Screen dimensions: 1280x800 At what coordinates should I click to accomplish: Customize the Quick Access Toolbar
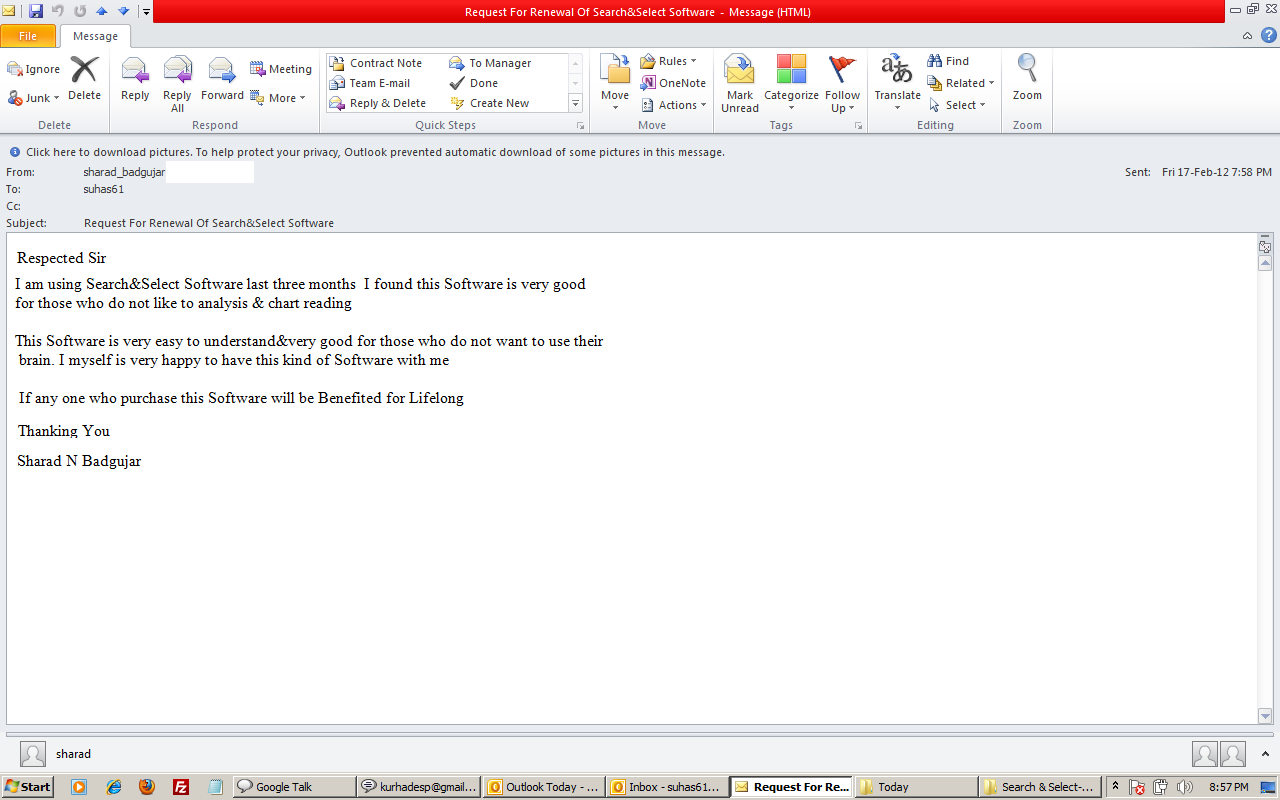[146, 12]
